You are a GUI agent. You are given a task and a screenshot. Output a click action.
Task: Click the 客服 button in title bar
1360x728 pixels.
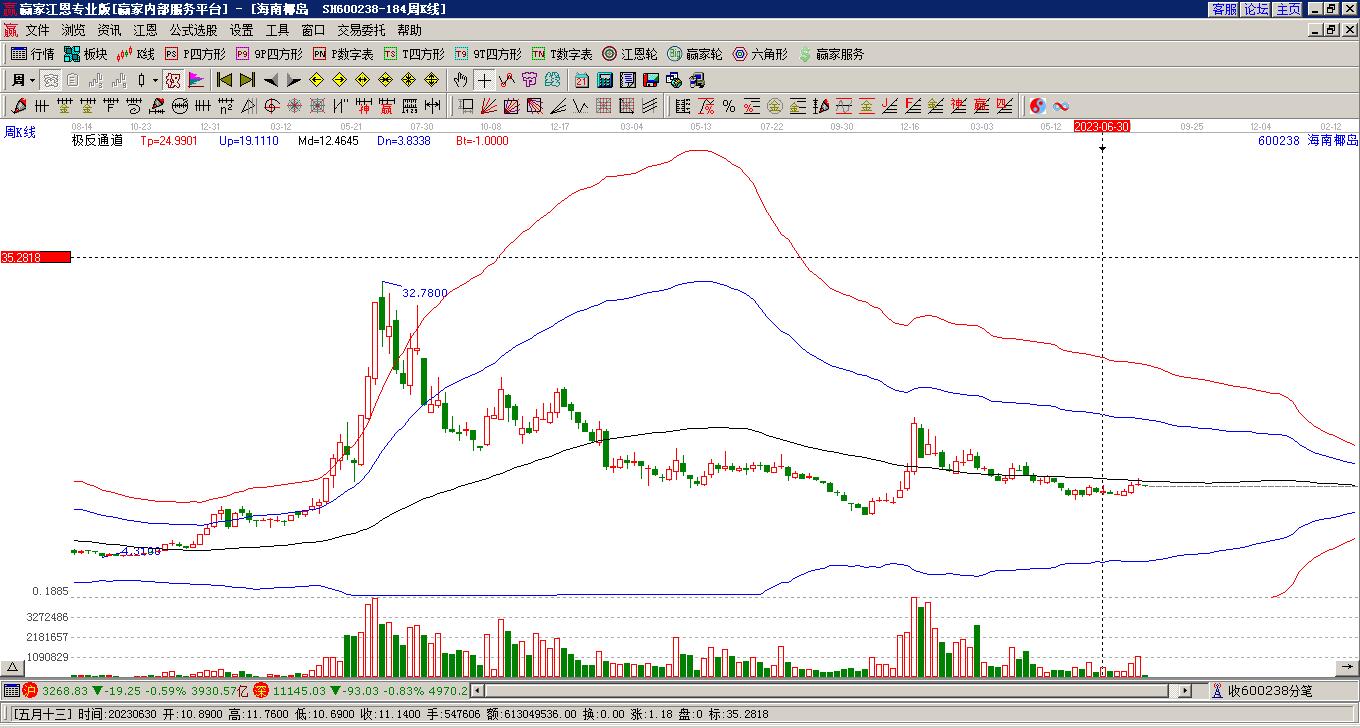click(x=1224, y=9)
